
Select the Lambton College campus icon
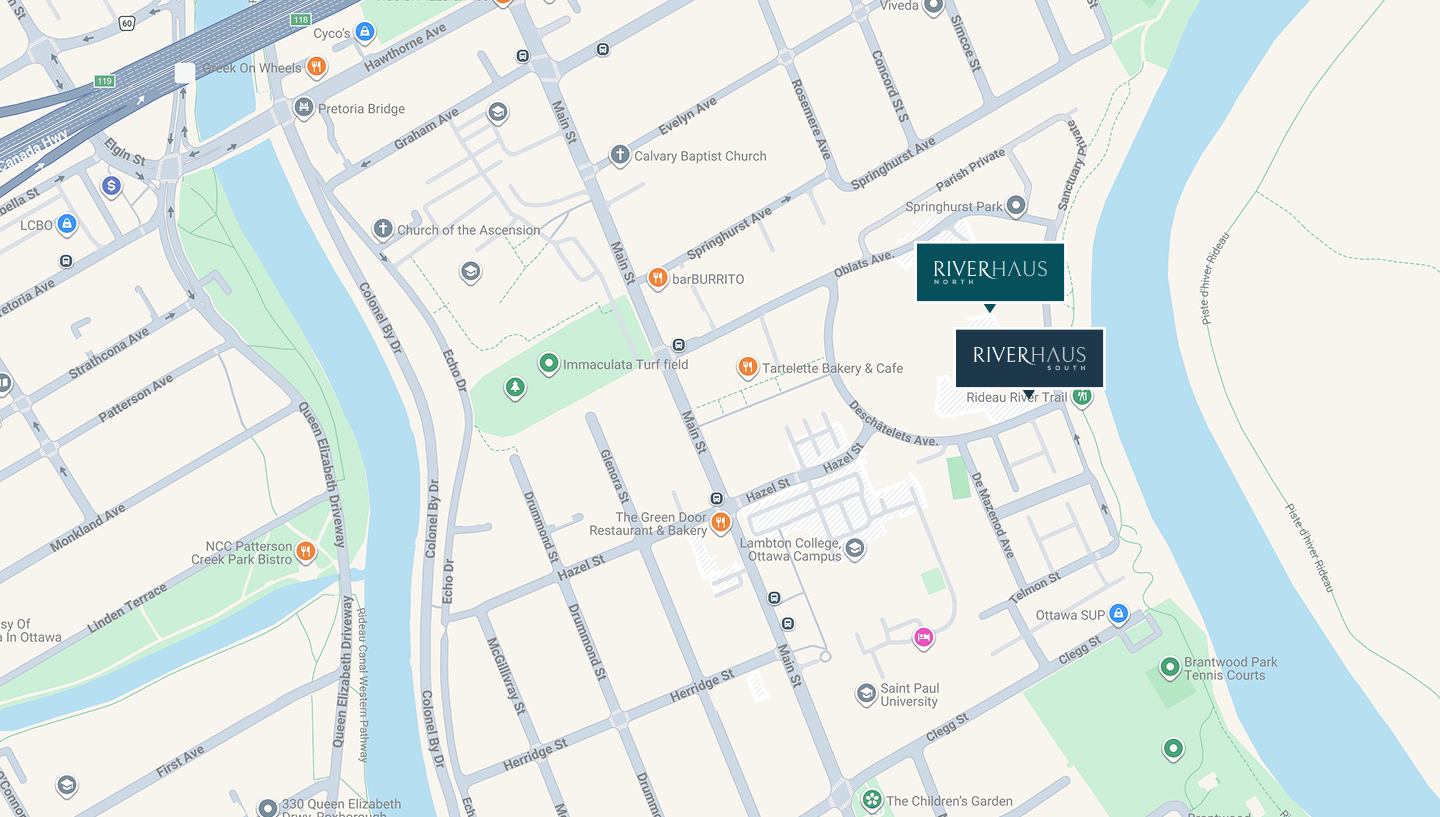pyautogui.click(x=854, y=548)
